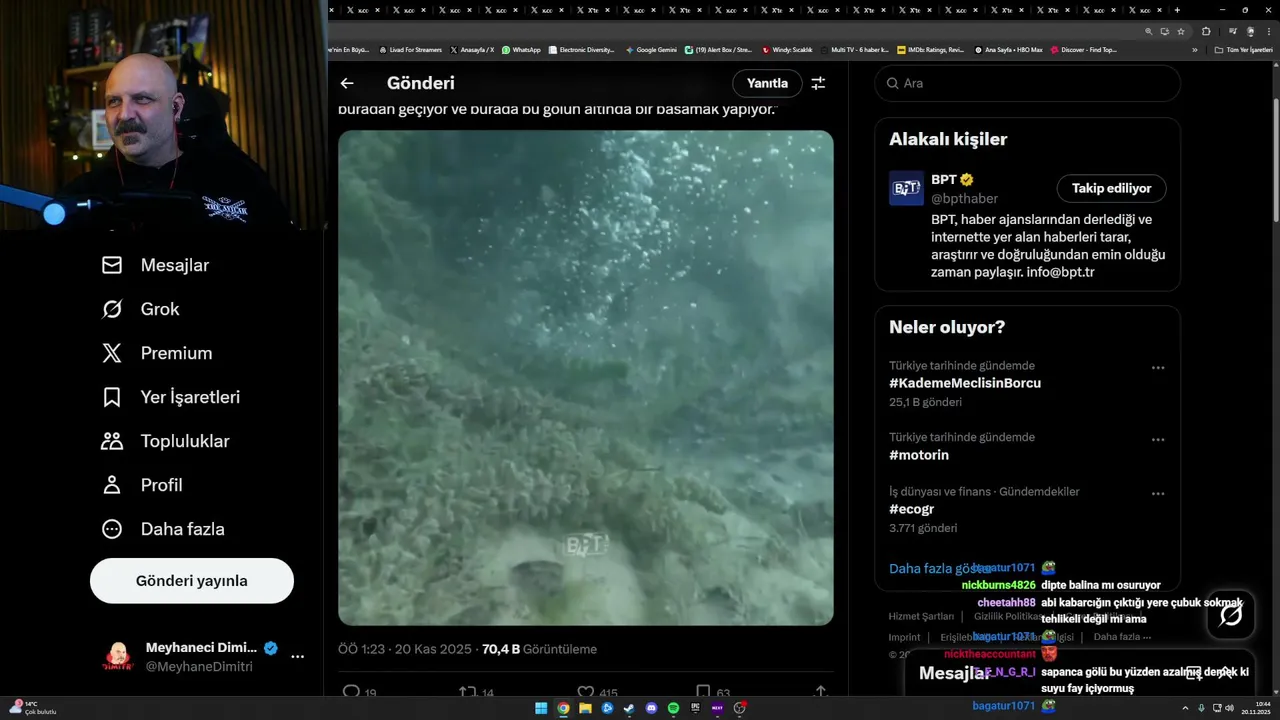
Task: Open the Google Gemini bookmark
Action: [651, 49]
